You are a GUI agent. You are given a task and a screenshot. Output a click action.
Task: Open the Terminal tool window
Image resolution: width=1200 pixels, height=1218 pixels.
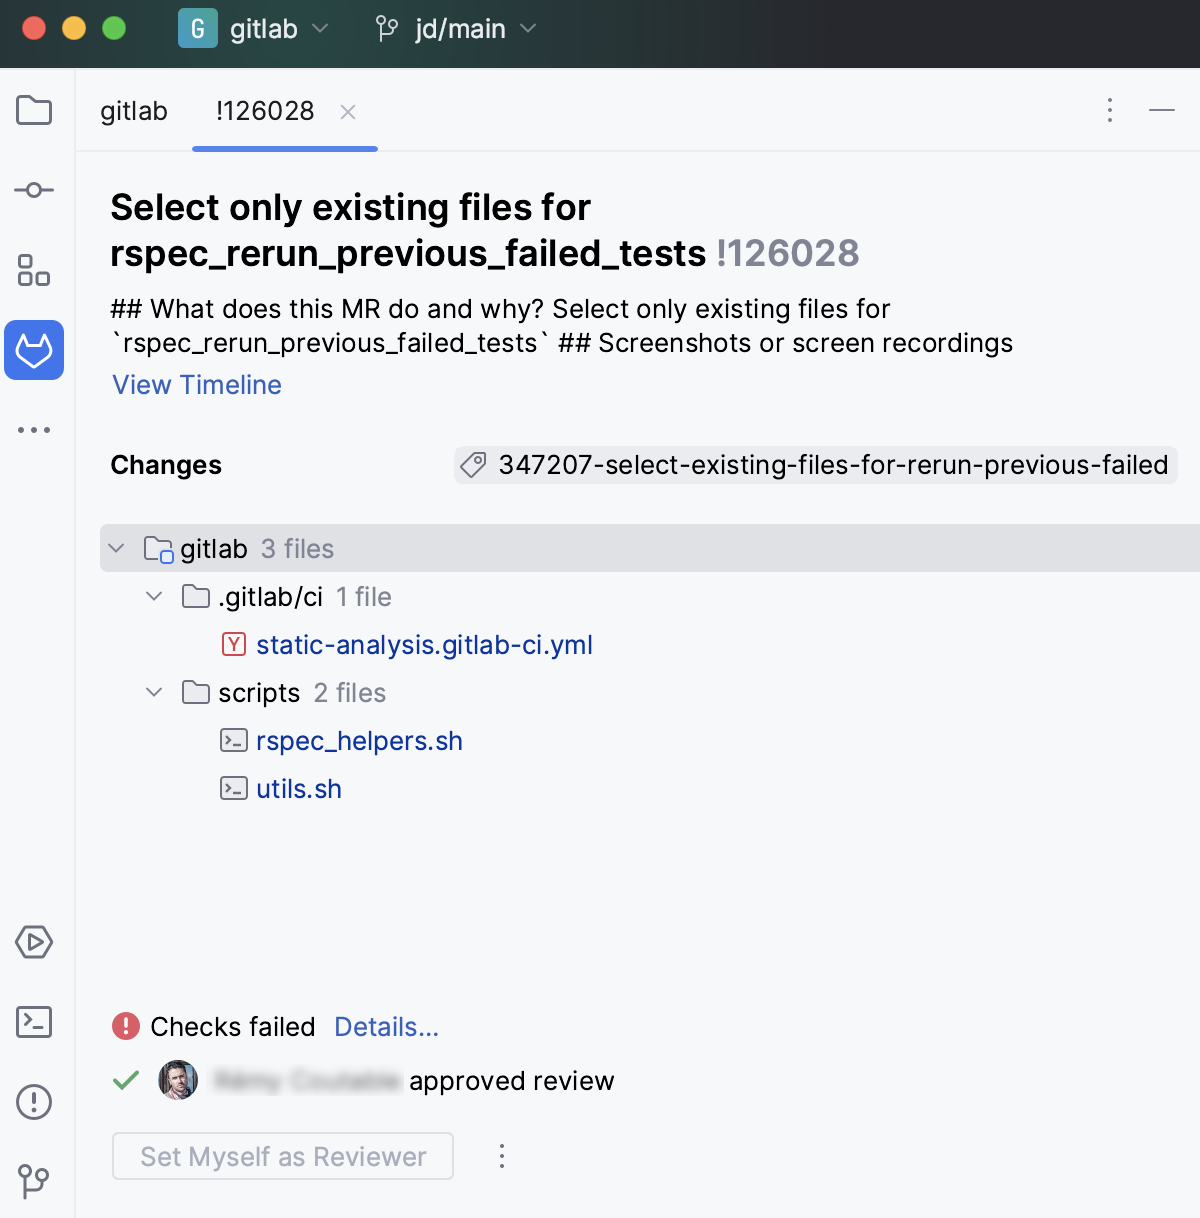34,1022
